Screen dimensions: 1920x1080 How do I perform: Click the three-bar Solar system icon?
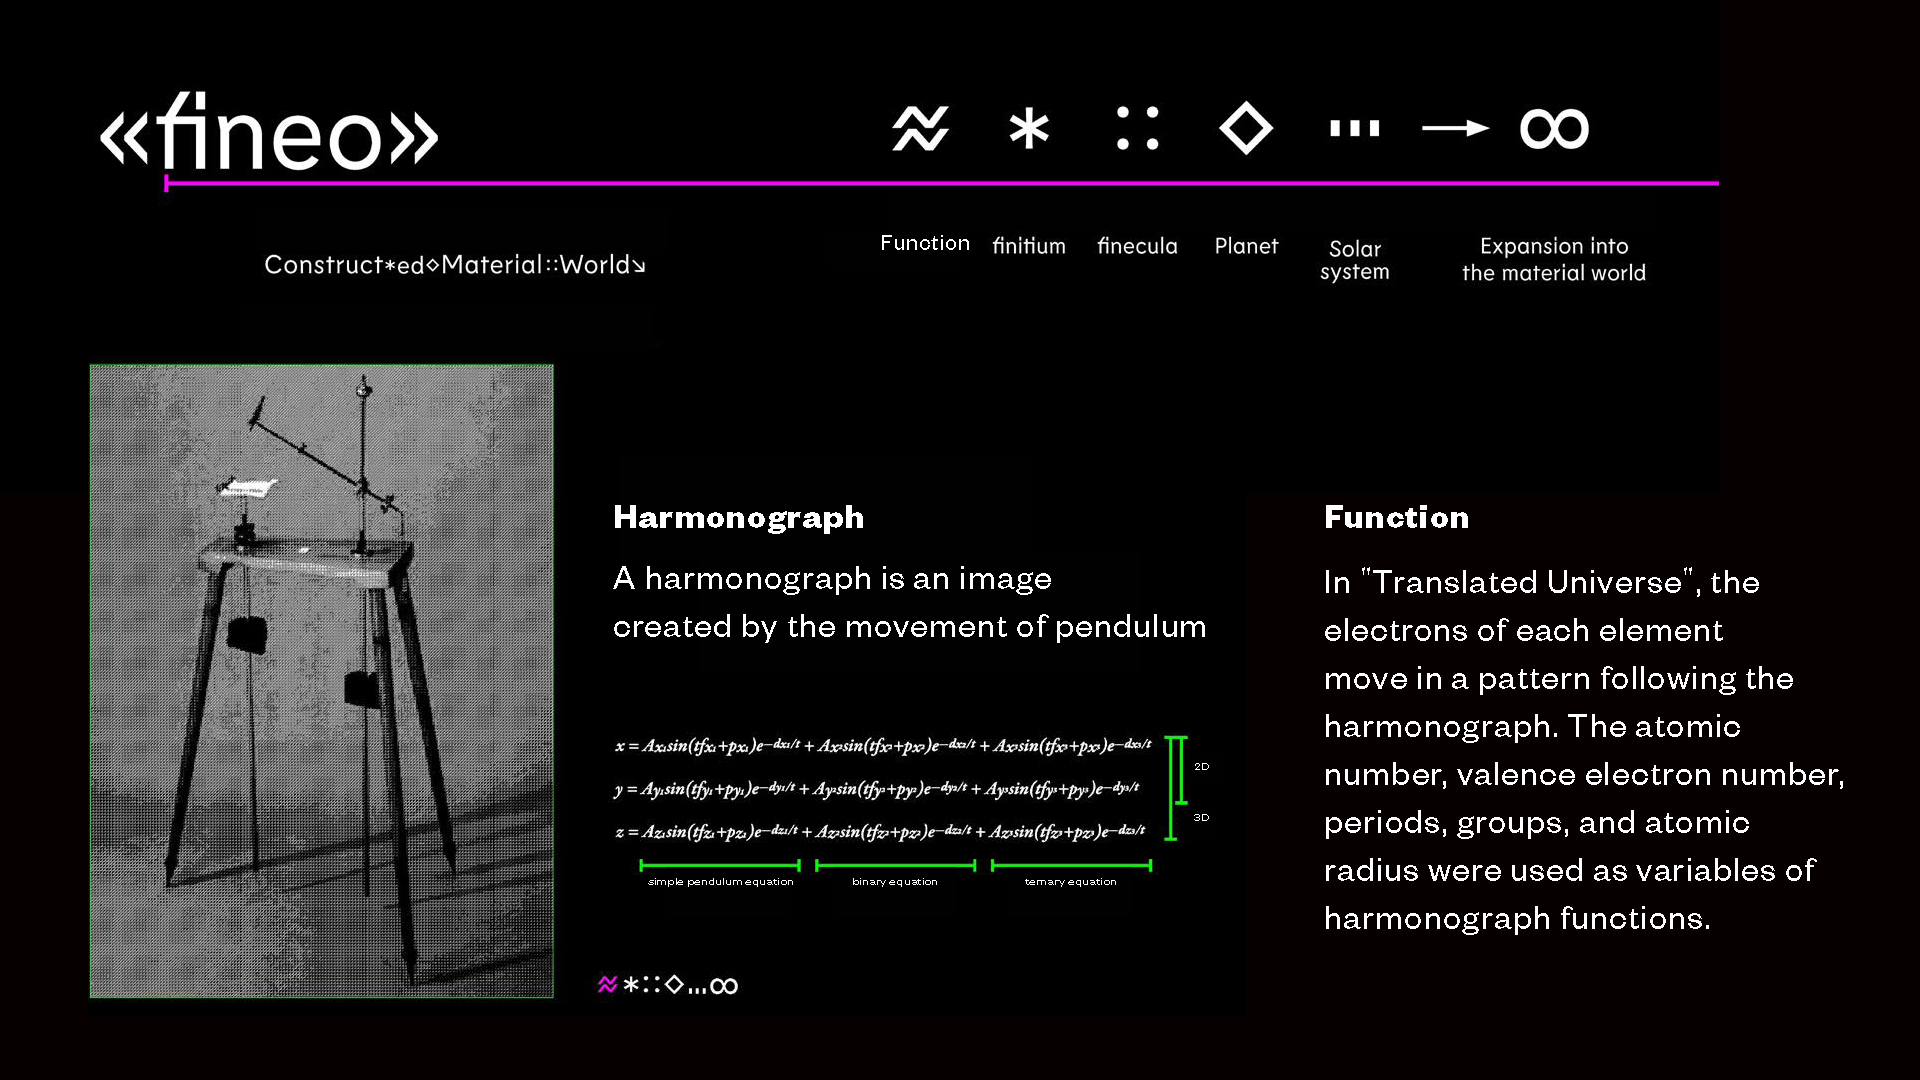[x=1354, y=129]
